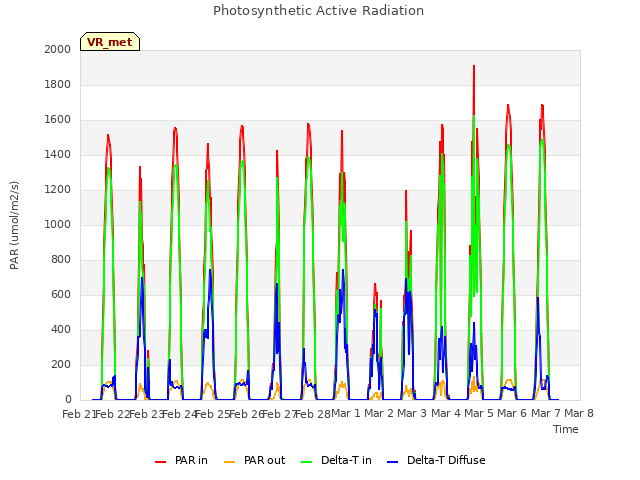
Task: Click the Mar 2 x-axis date label
Action: coord(379,413)
